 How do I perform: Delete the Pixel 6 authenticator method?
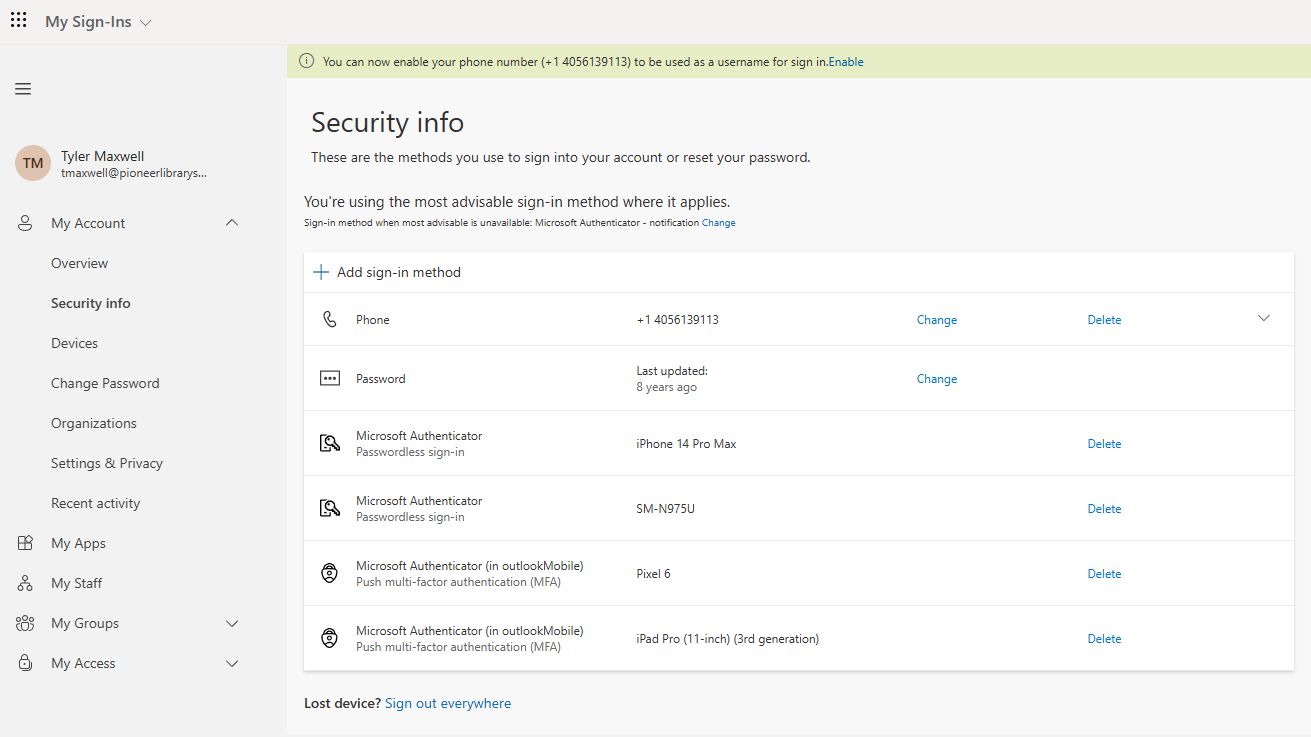(x=1104, y=574)
